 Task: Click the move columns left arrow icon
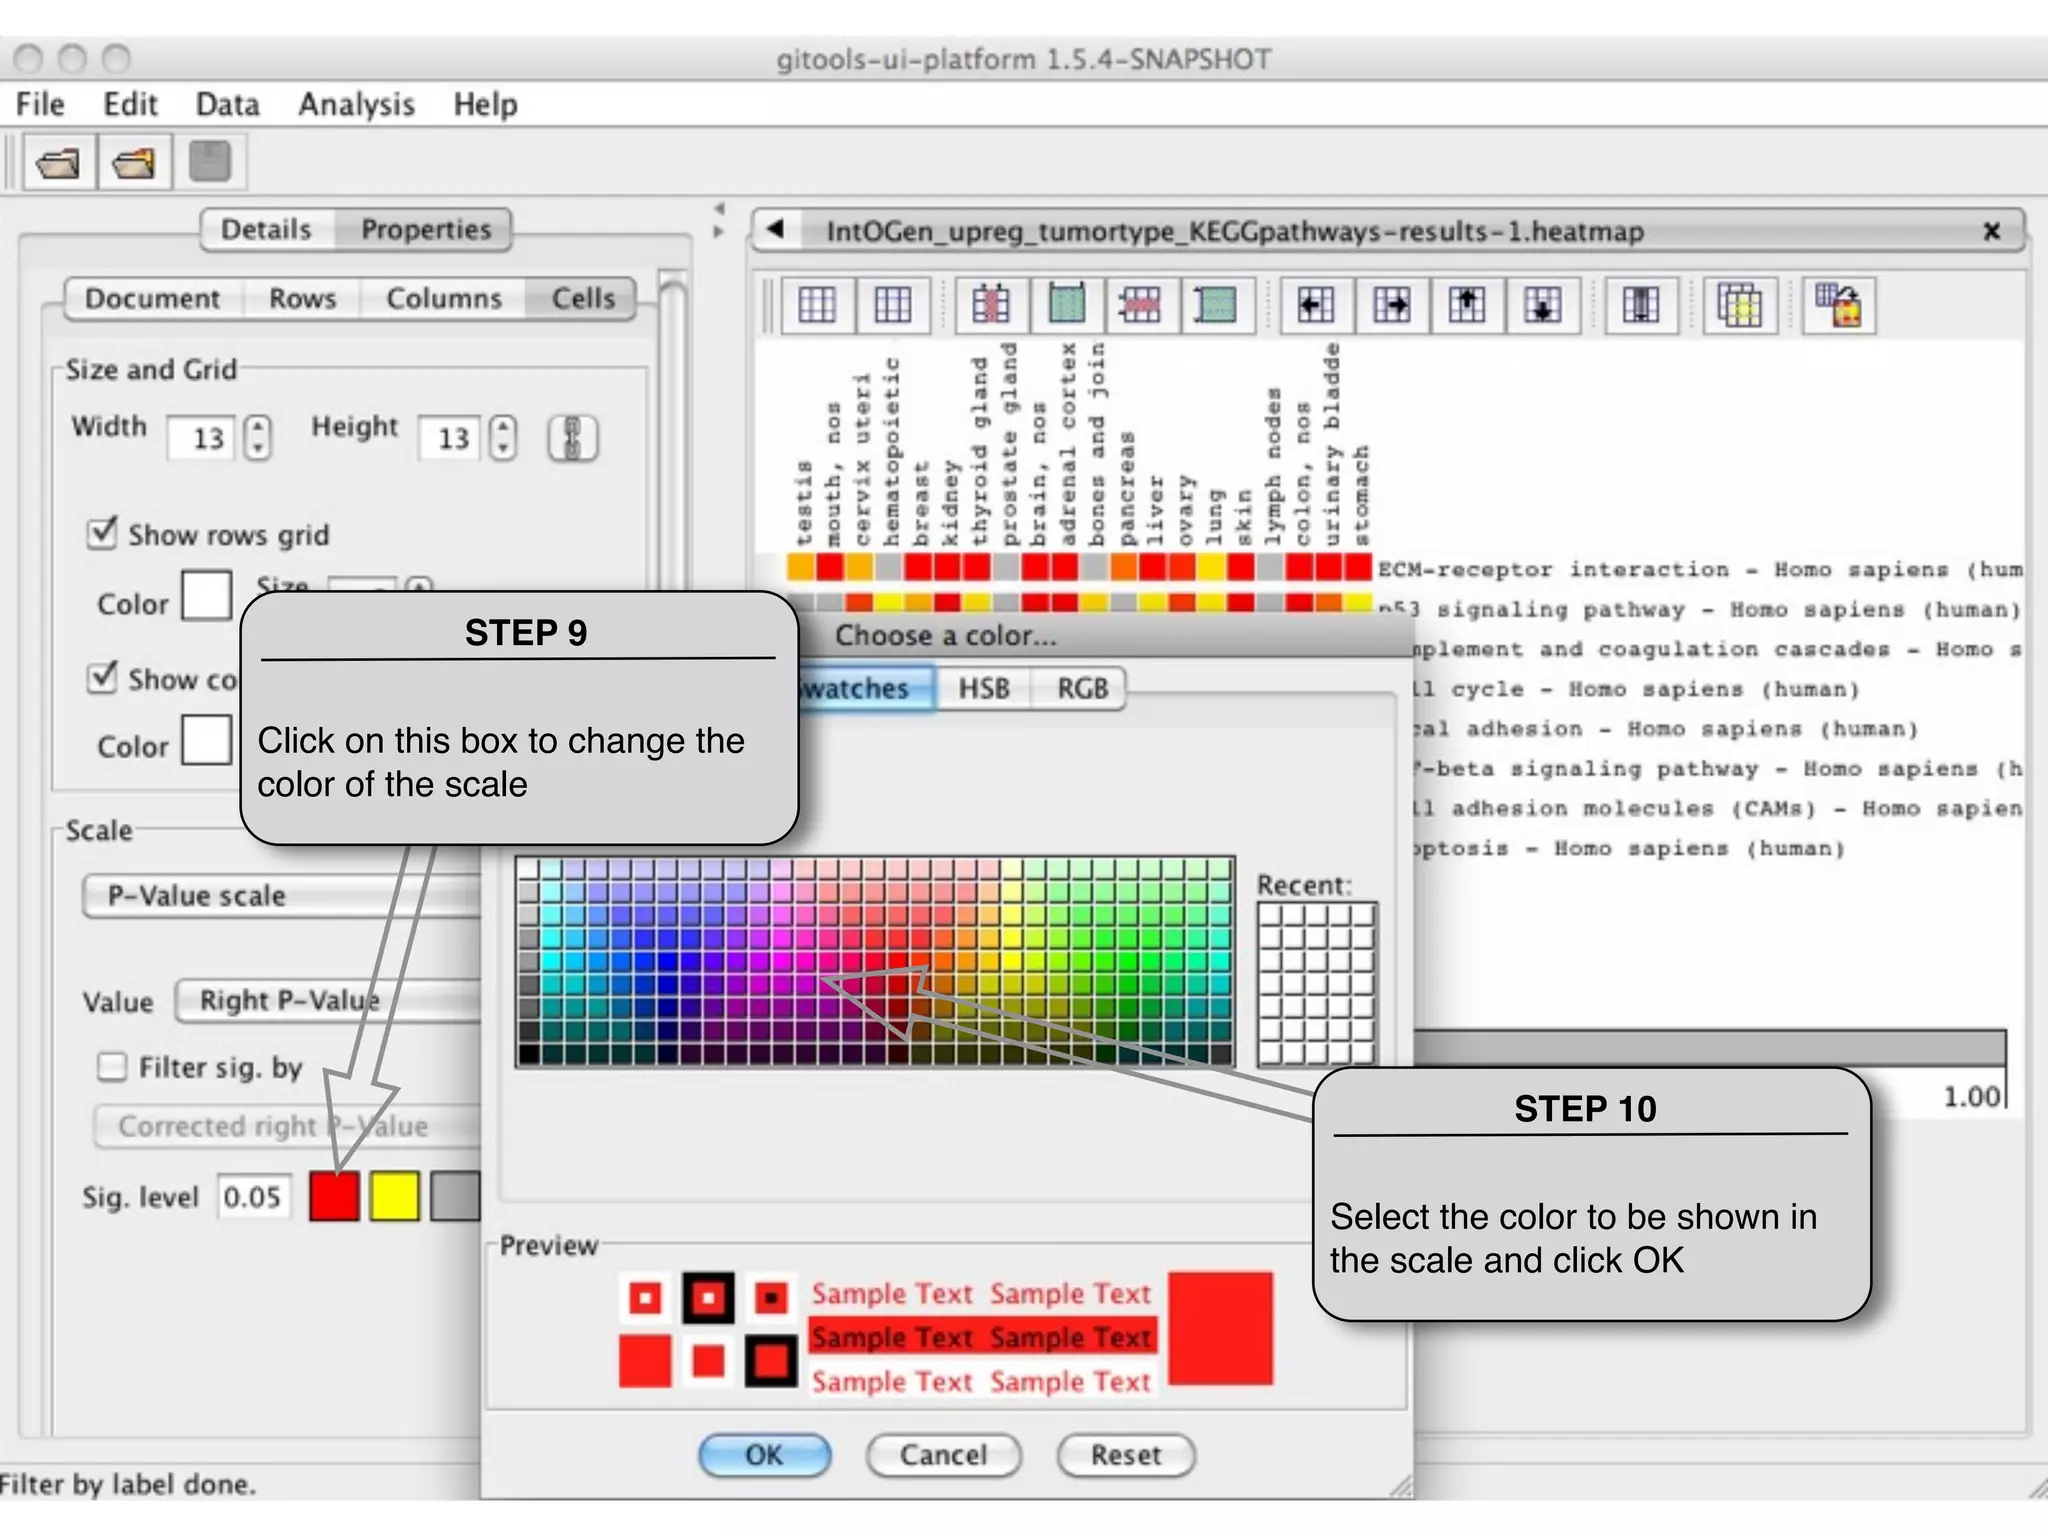(1315, 305)
